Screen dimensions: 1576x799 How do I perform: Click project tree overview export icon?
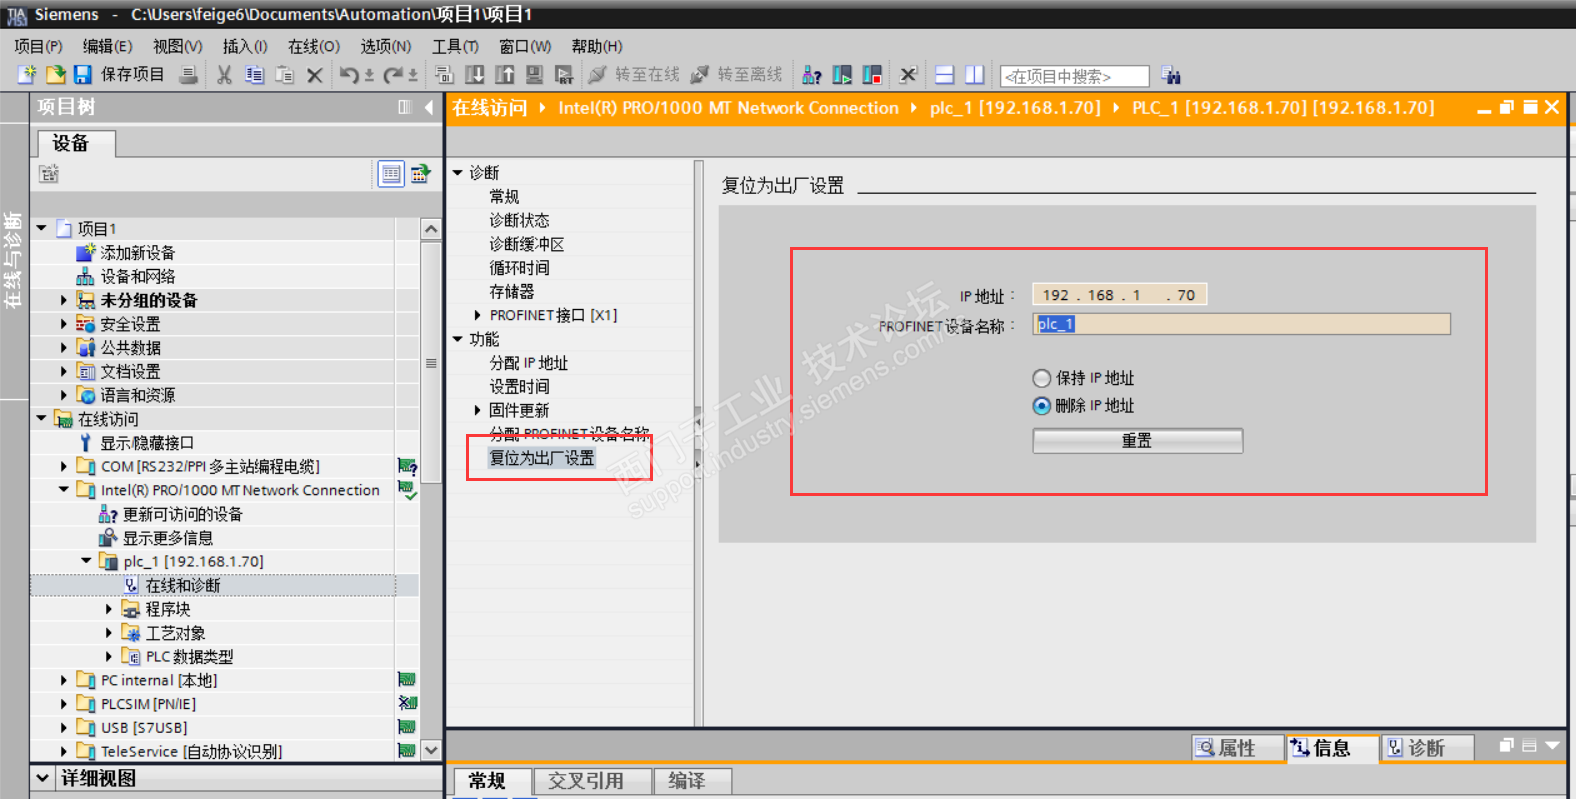click(x=421, y=174)
